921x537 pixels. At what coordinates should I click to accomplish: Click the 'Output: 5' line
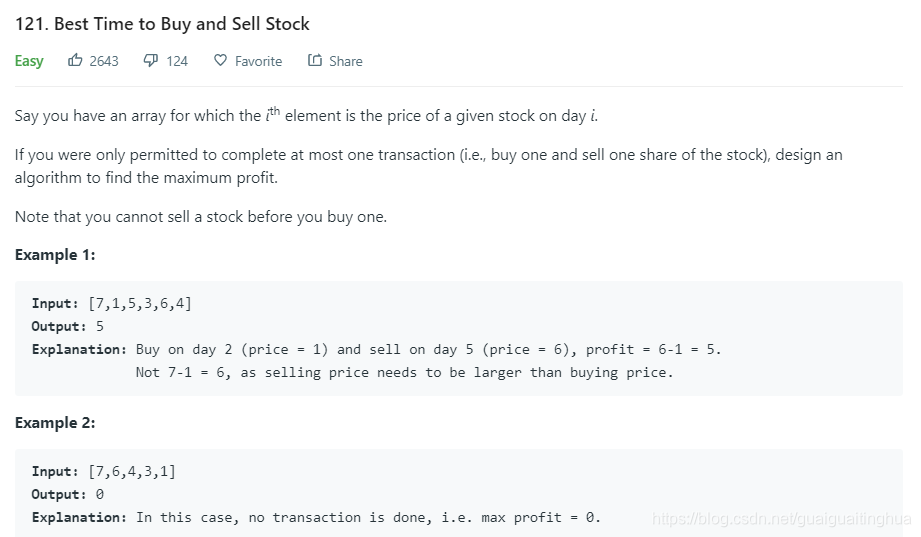tap(68, 326)
